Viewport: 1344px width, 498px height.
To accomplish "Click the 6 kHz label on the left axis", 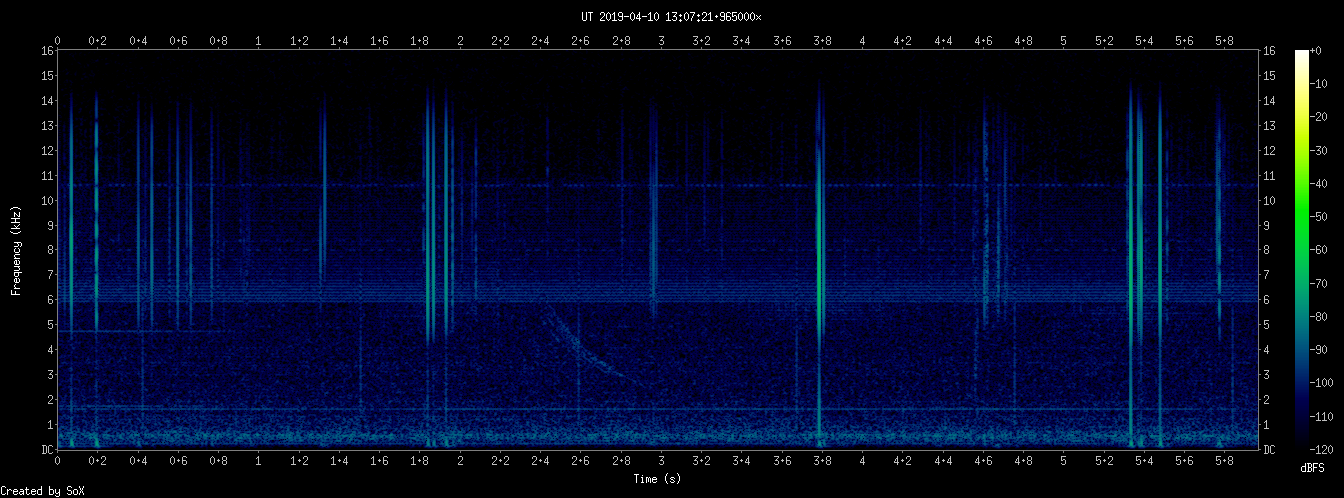I will click(46, 300).
